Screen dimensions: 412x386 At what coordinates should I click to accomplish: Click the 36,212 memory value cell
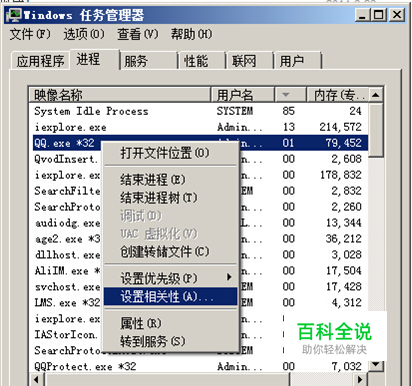click(x=343, y=239)
